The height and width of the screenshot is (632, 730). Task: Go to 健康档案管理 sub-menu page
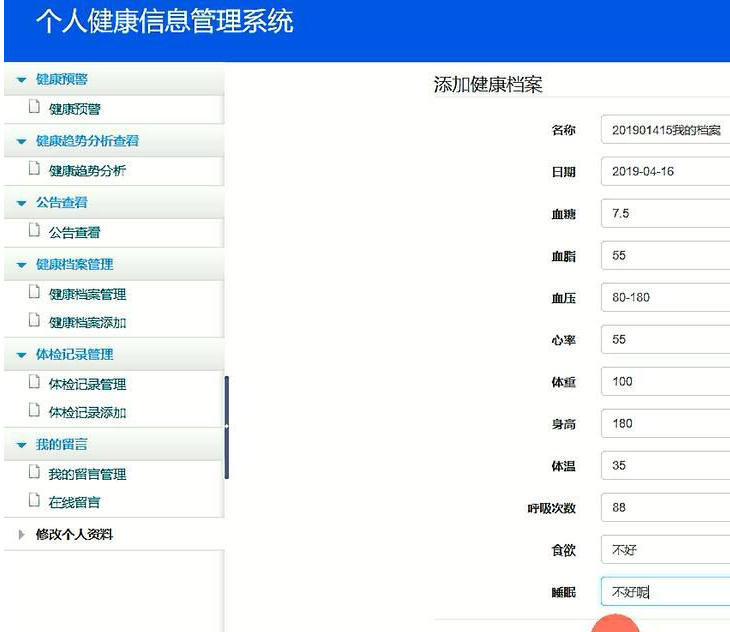87,295
